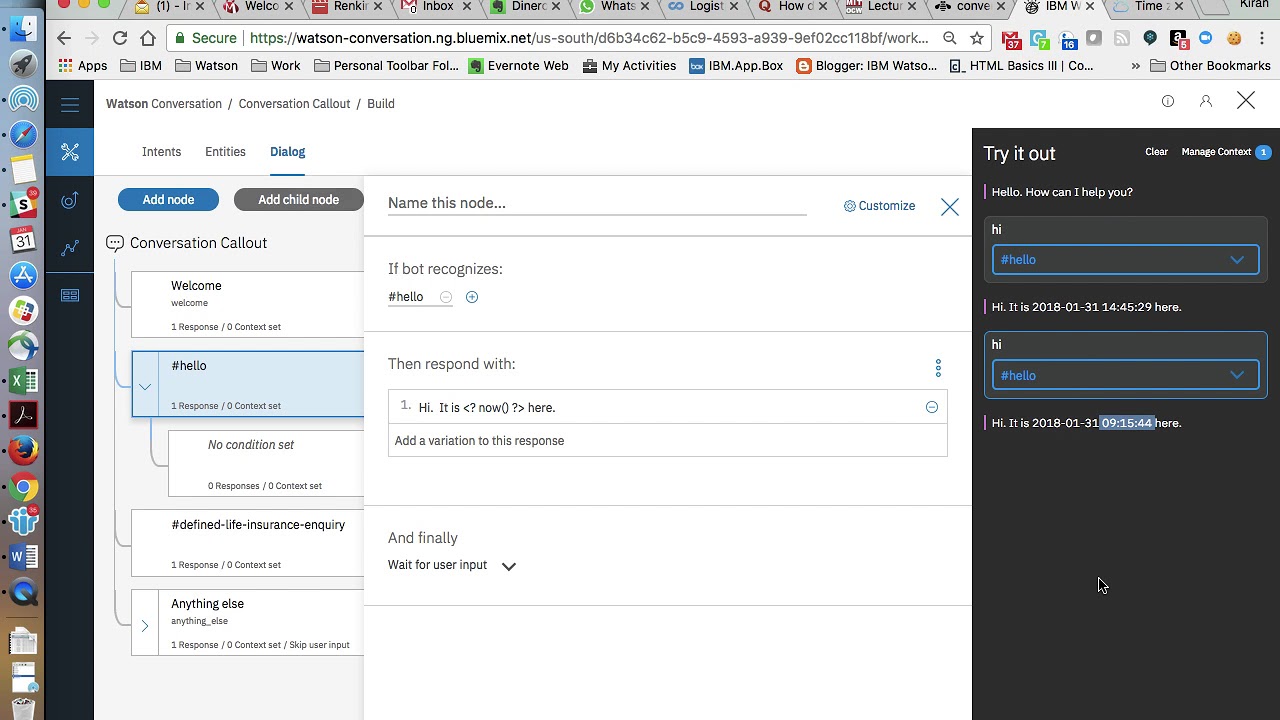This screenshot has width=1280, height=720.
Task: Remove the #hello condition
Action: tap(446, 297)
